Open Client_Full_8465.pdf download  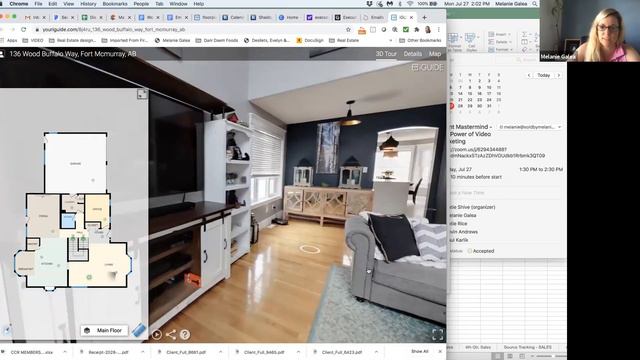pos(263,352)
